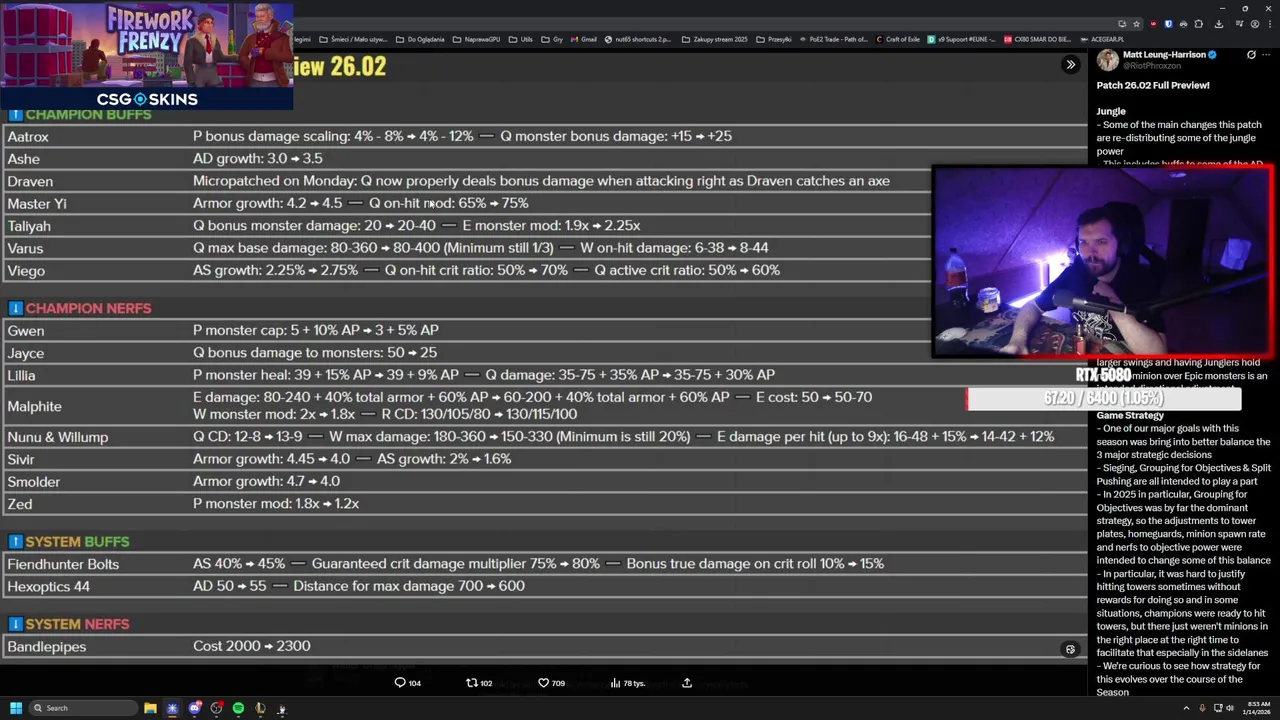Click the Grok icon beside the author name

(1251, 55)
